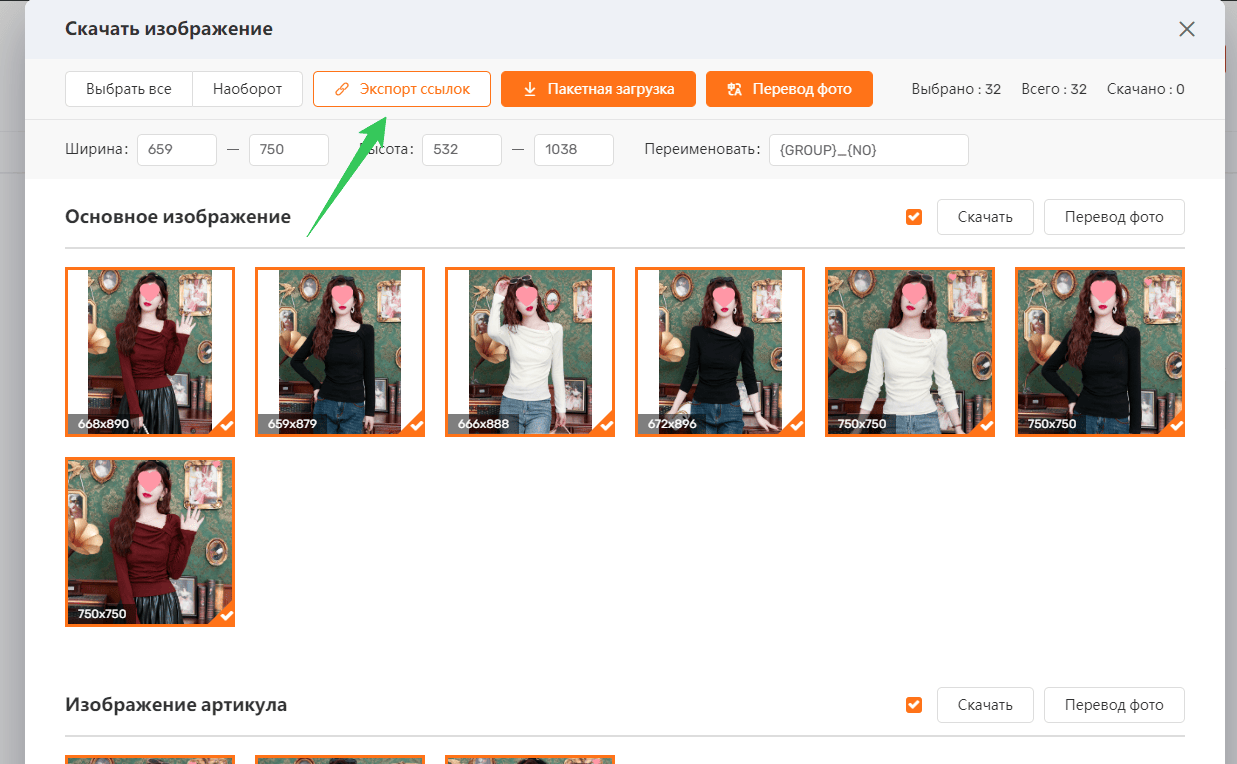Toggle checkmark on the 668x890 image
1237x764 pixels.
[x=227, y=426]
